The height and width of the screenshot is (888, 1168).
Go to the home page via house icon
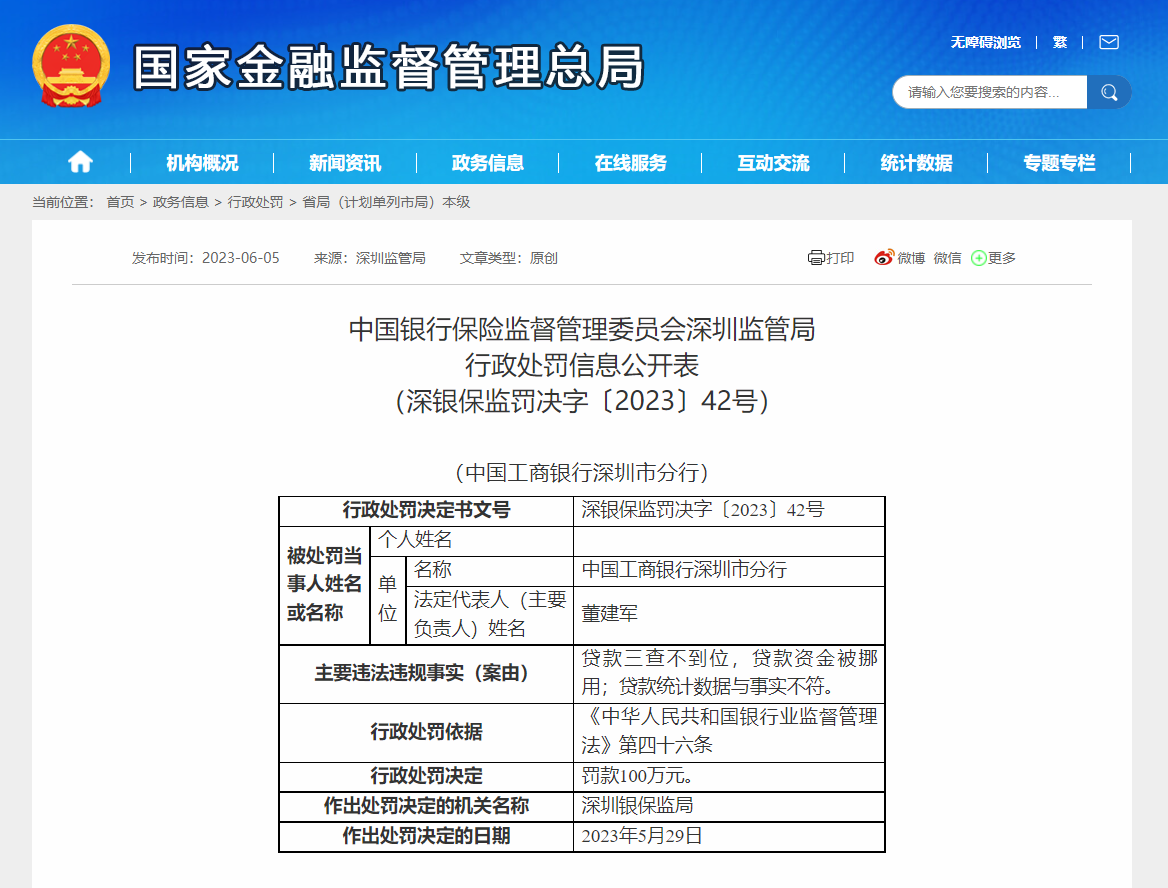coord(80,162)
